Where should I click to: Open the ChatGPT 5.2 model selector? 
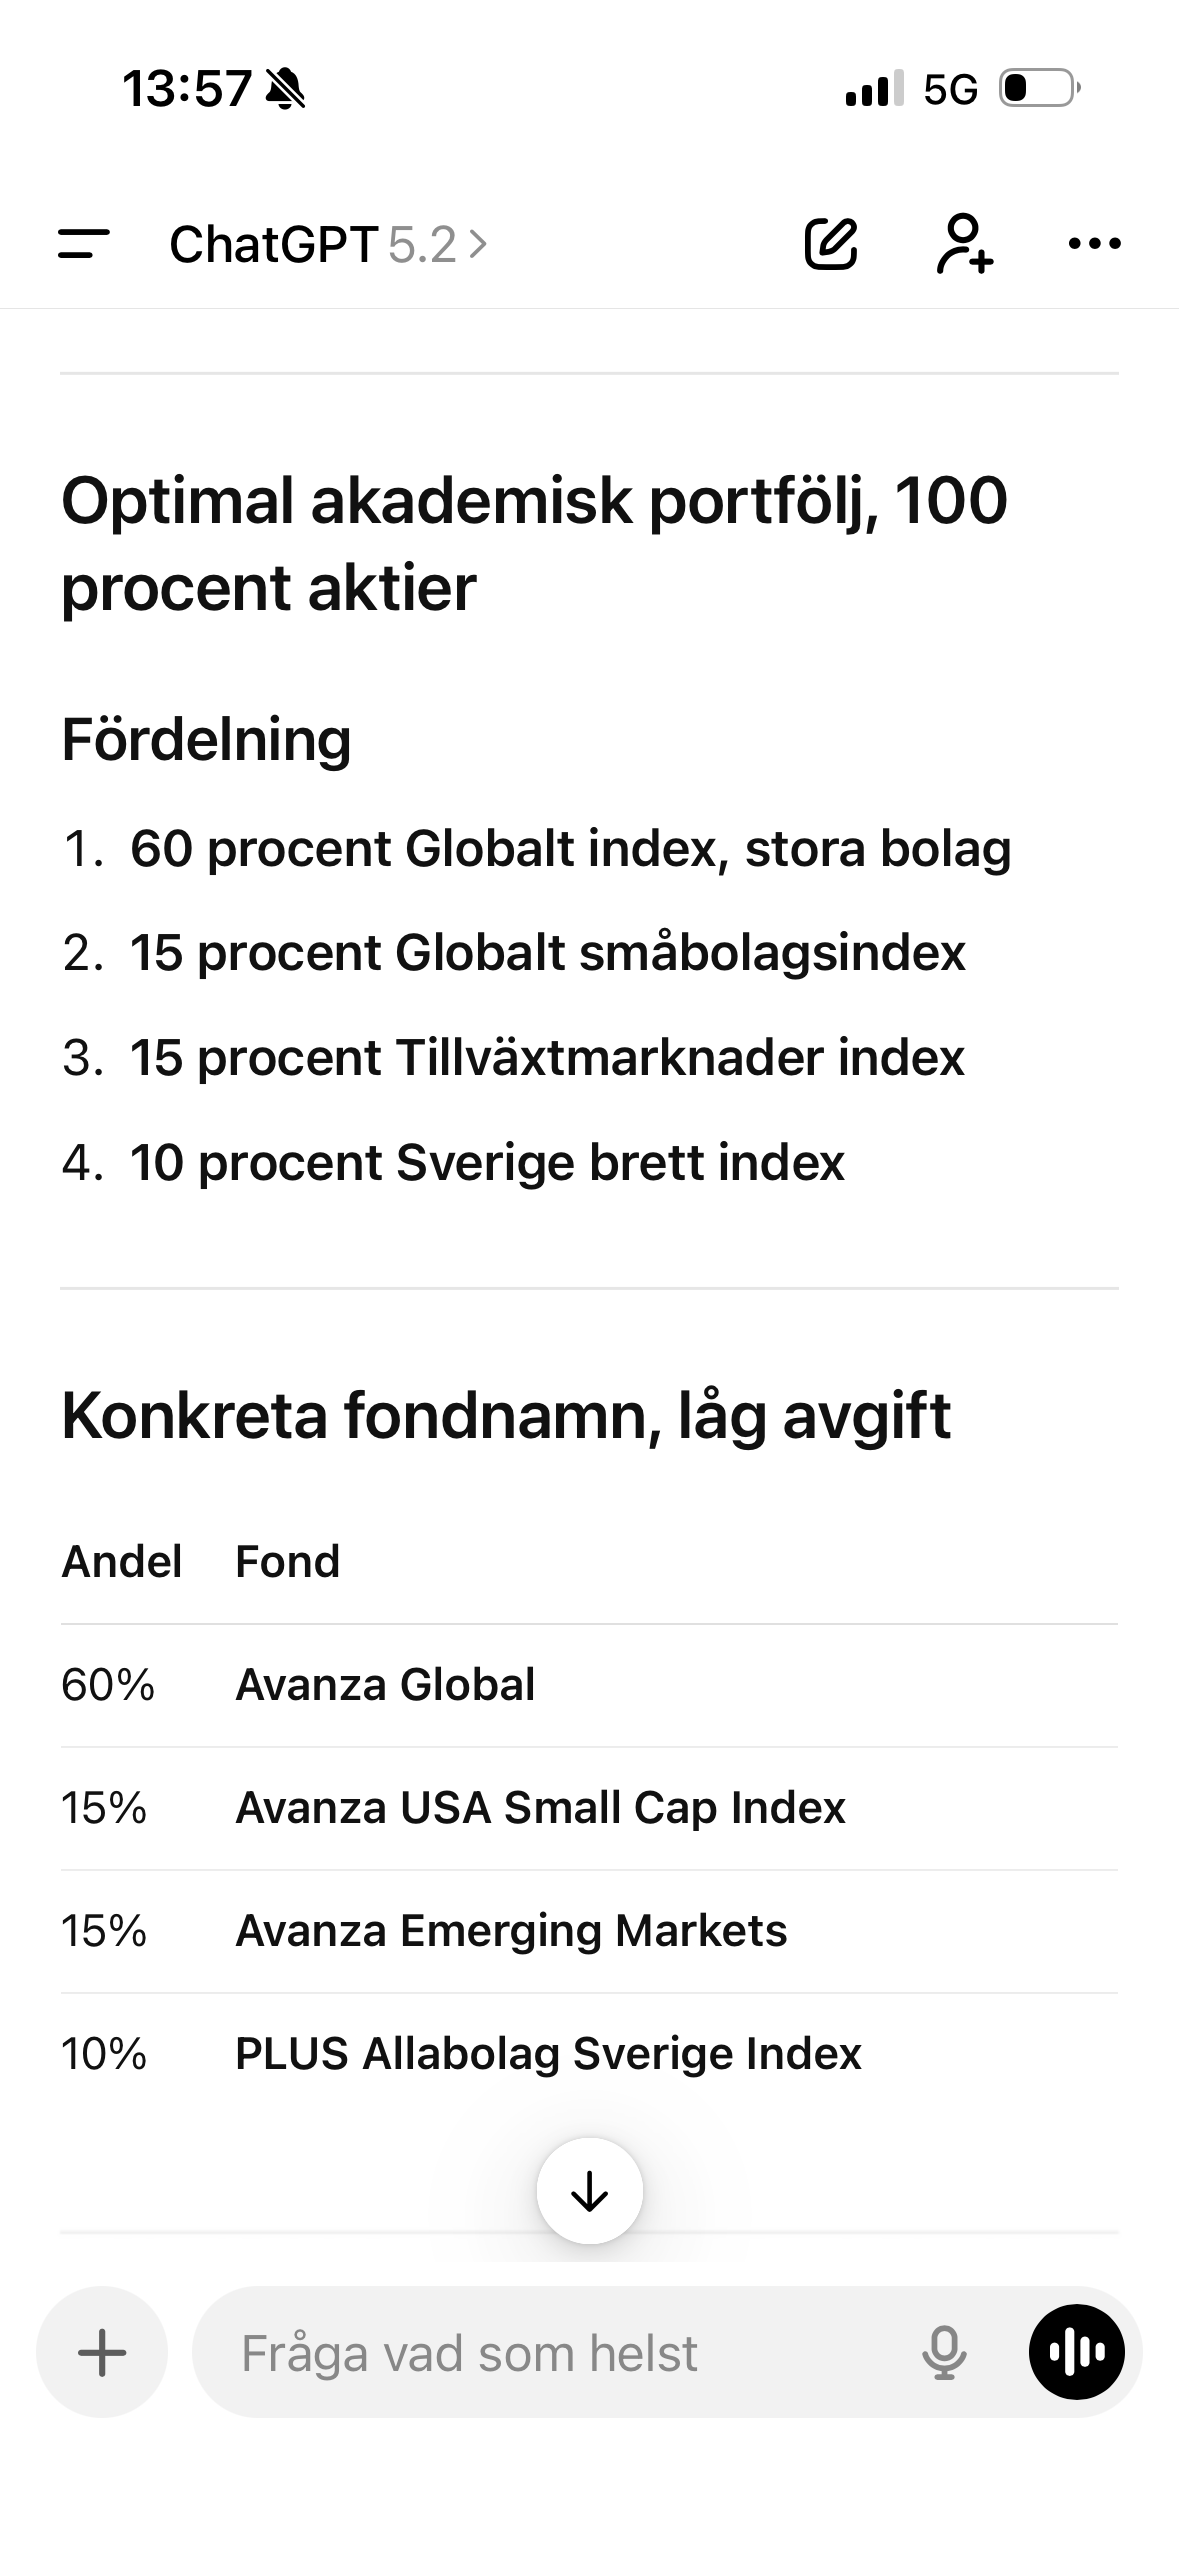click(328, 244)
